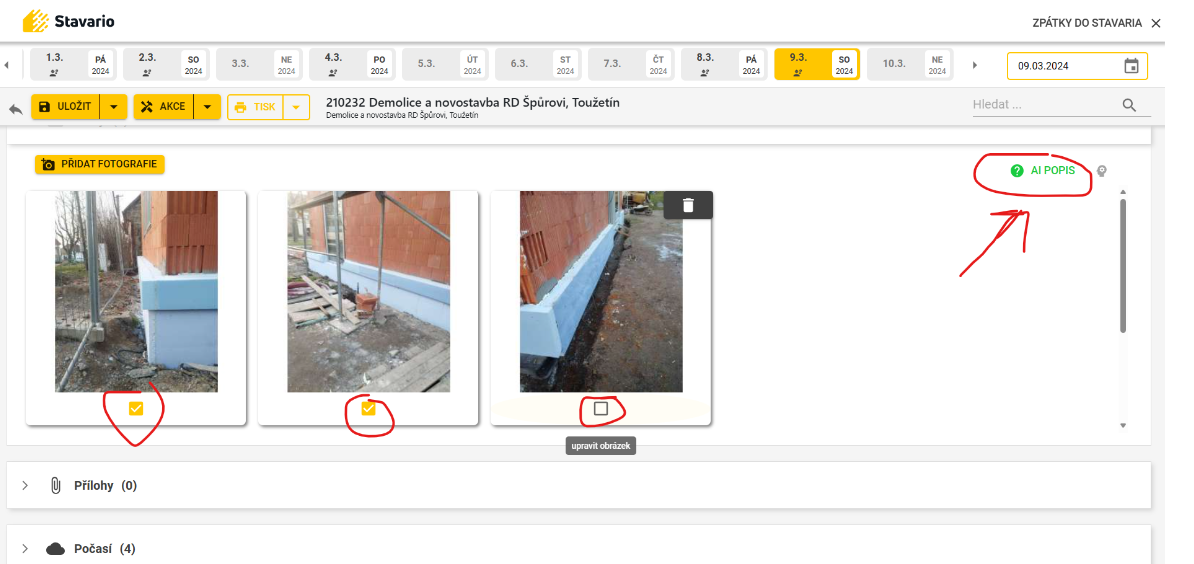This screenshot has height=564, width=1194.
Task: Check the third photo's checkbox
Action: pos(600,408)
